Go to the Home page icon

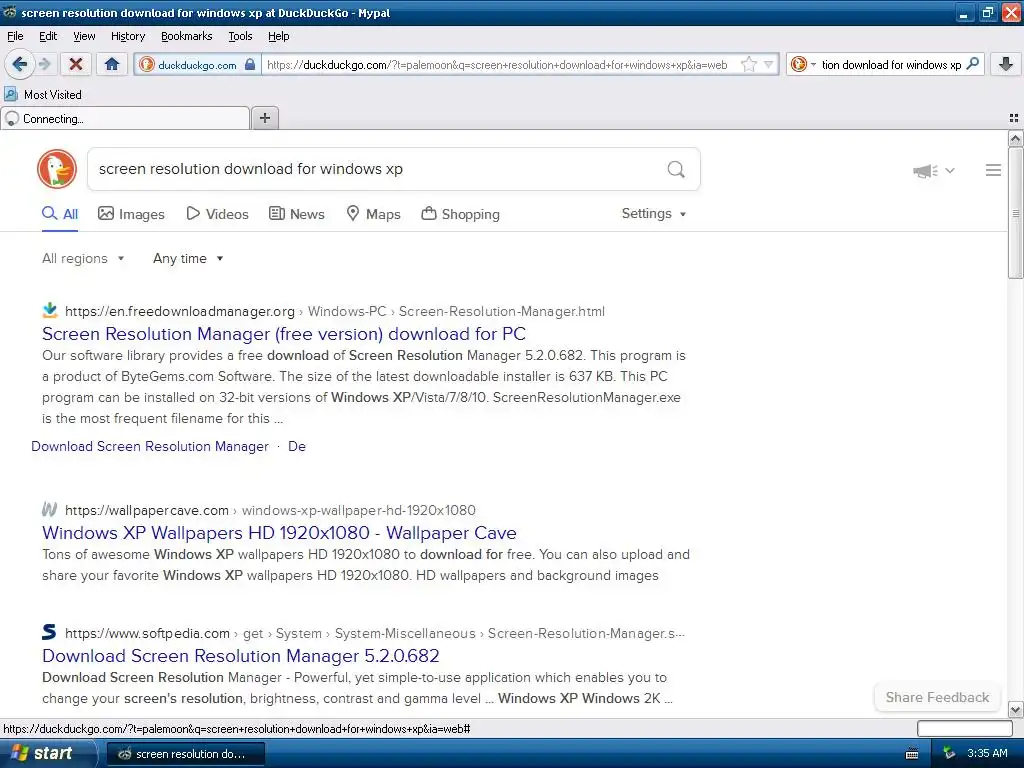pyautogui.click(x=112, y=64)
